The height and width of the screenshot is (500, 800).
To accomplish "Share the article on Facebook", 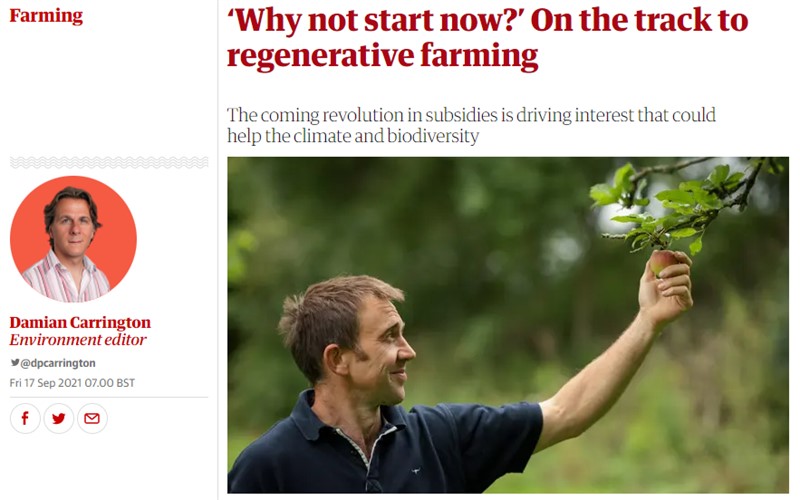I will pos(25,418).
